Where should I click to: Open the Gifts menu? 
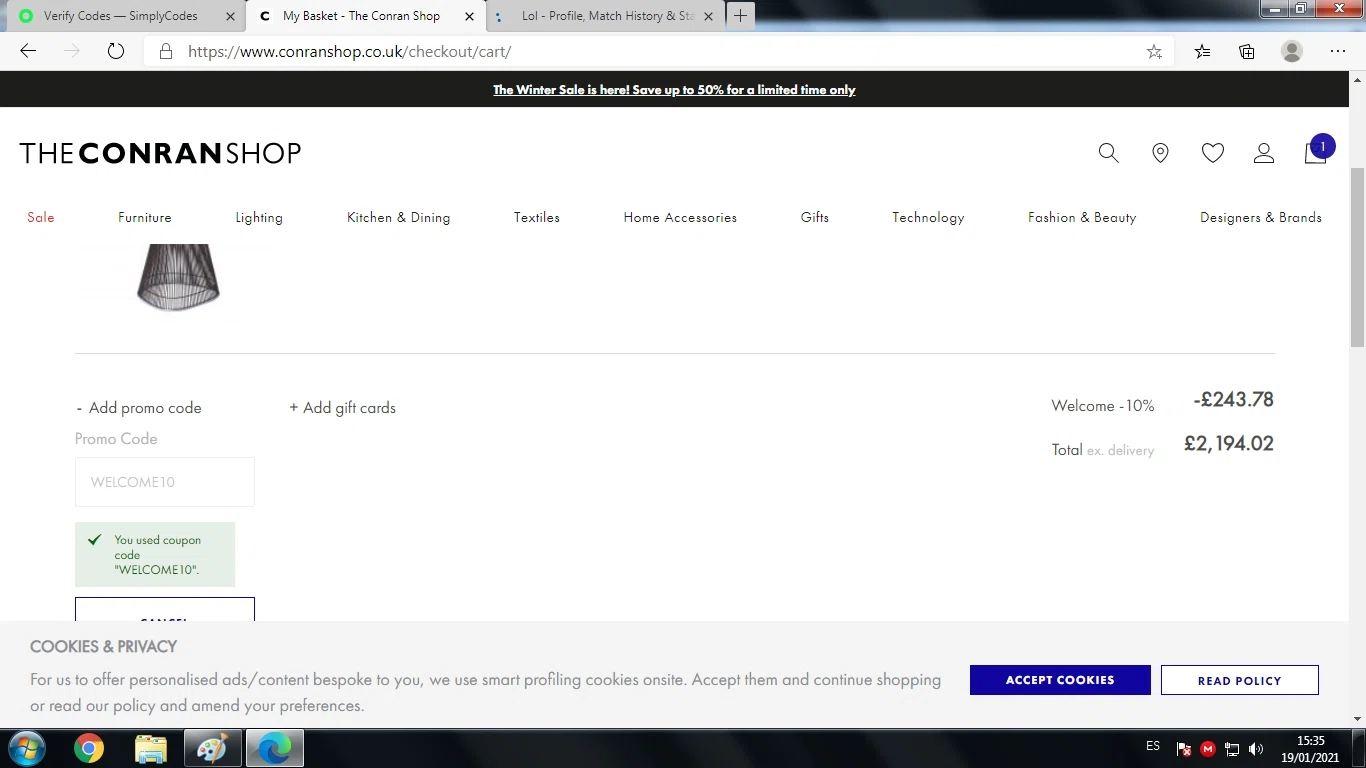[815, 217]
